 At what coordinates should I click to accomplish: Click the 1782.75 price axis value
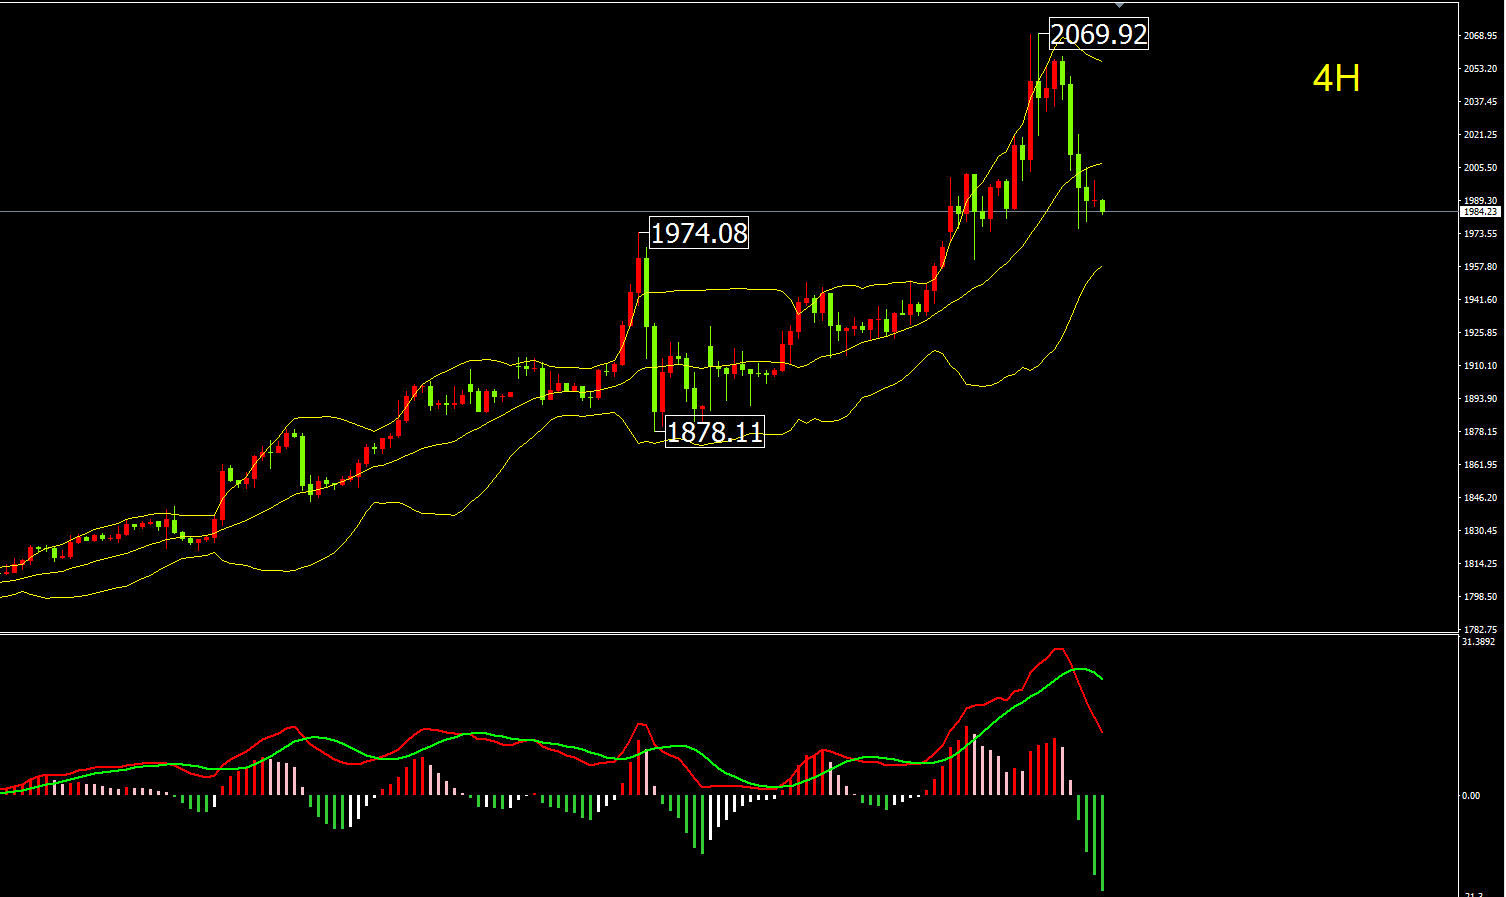coord(1480,630)
